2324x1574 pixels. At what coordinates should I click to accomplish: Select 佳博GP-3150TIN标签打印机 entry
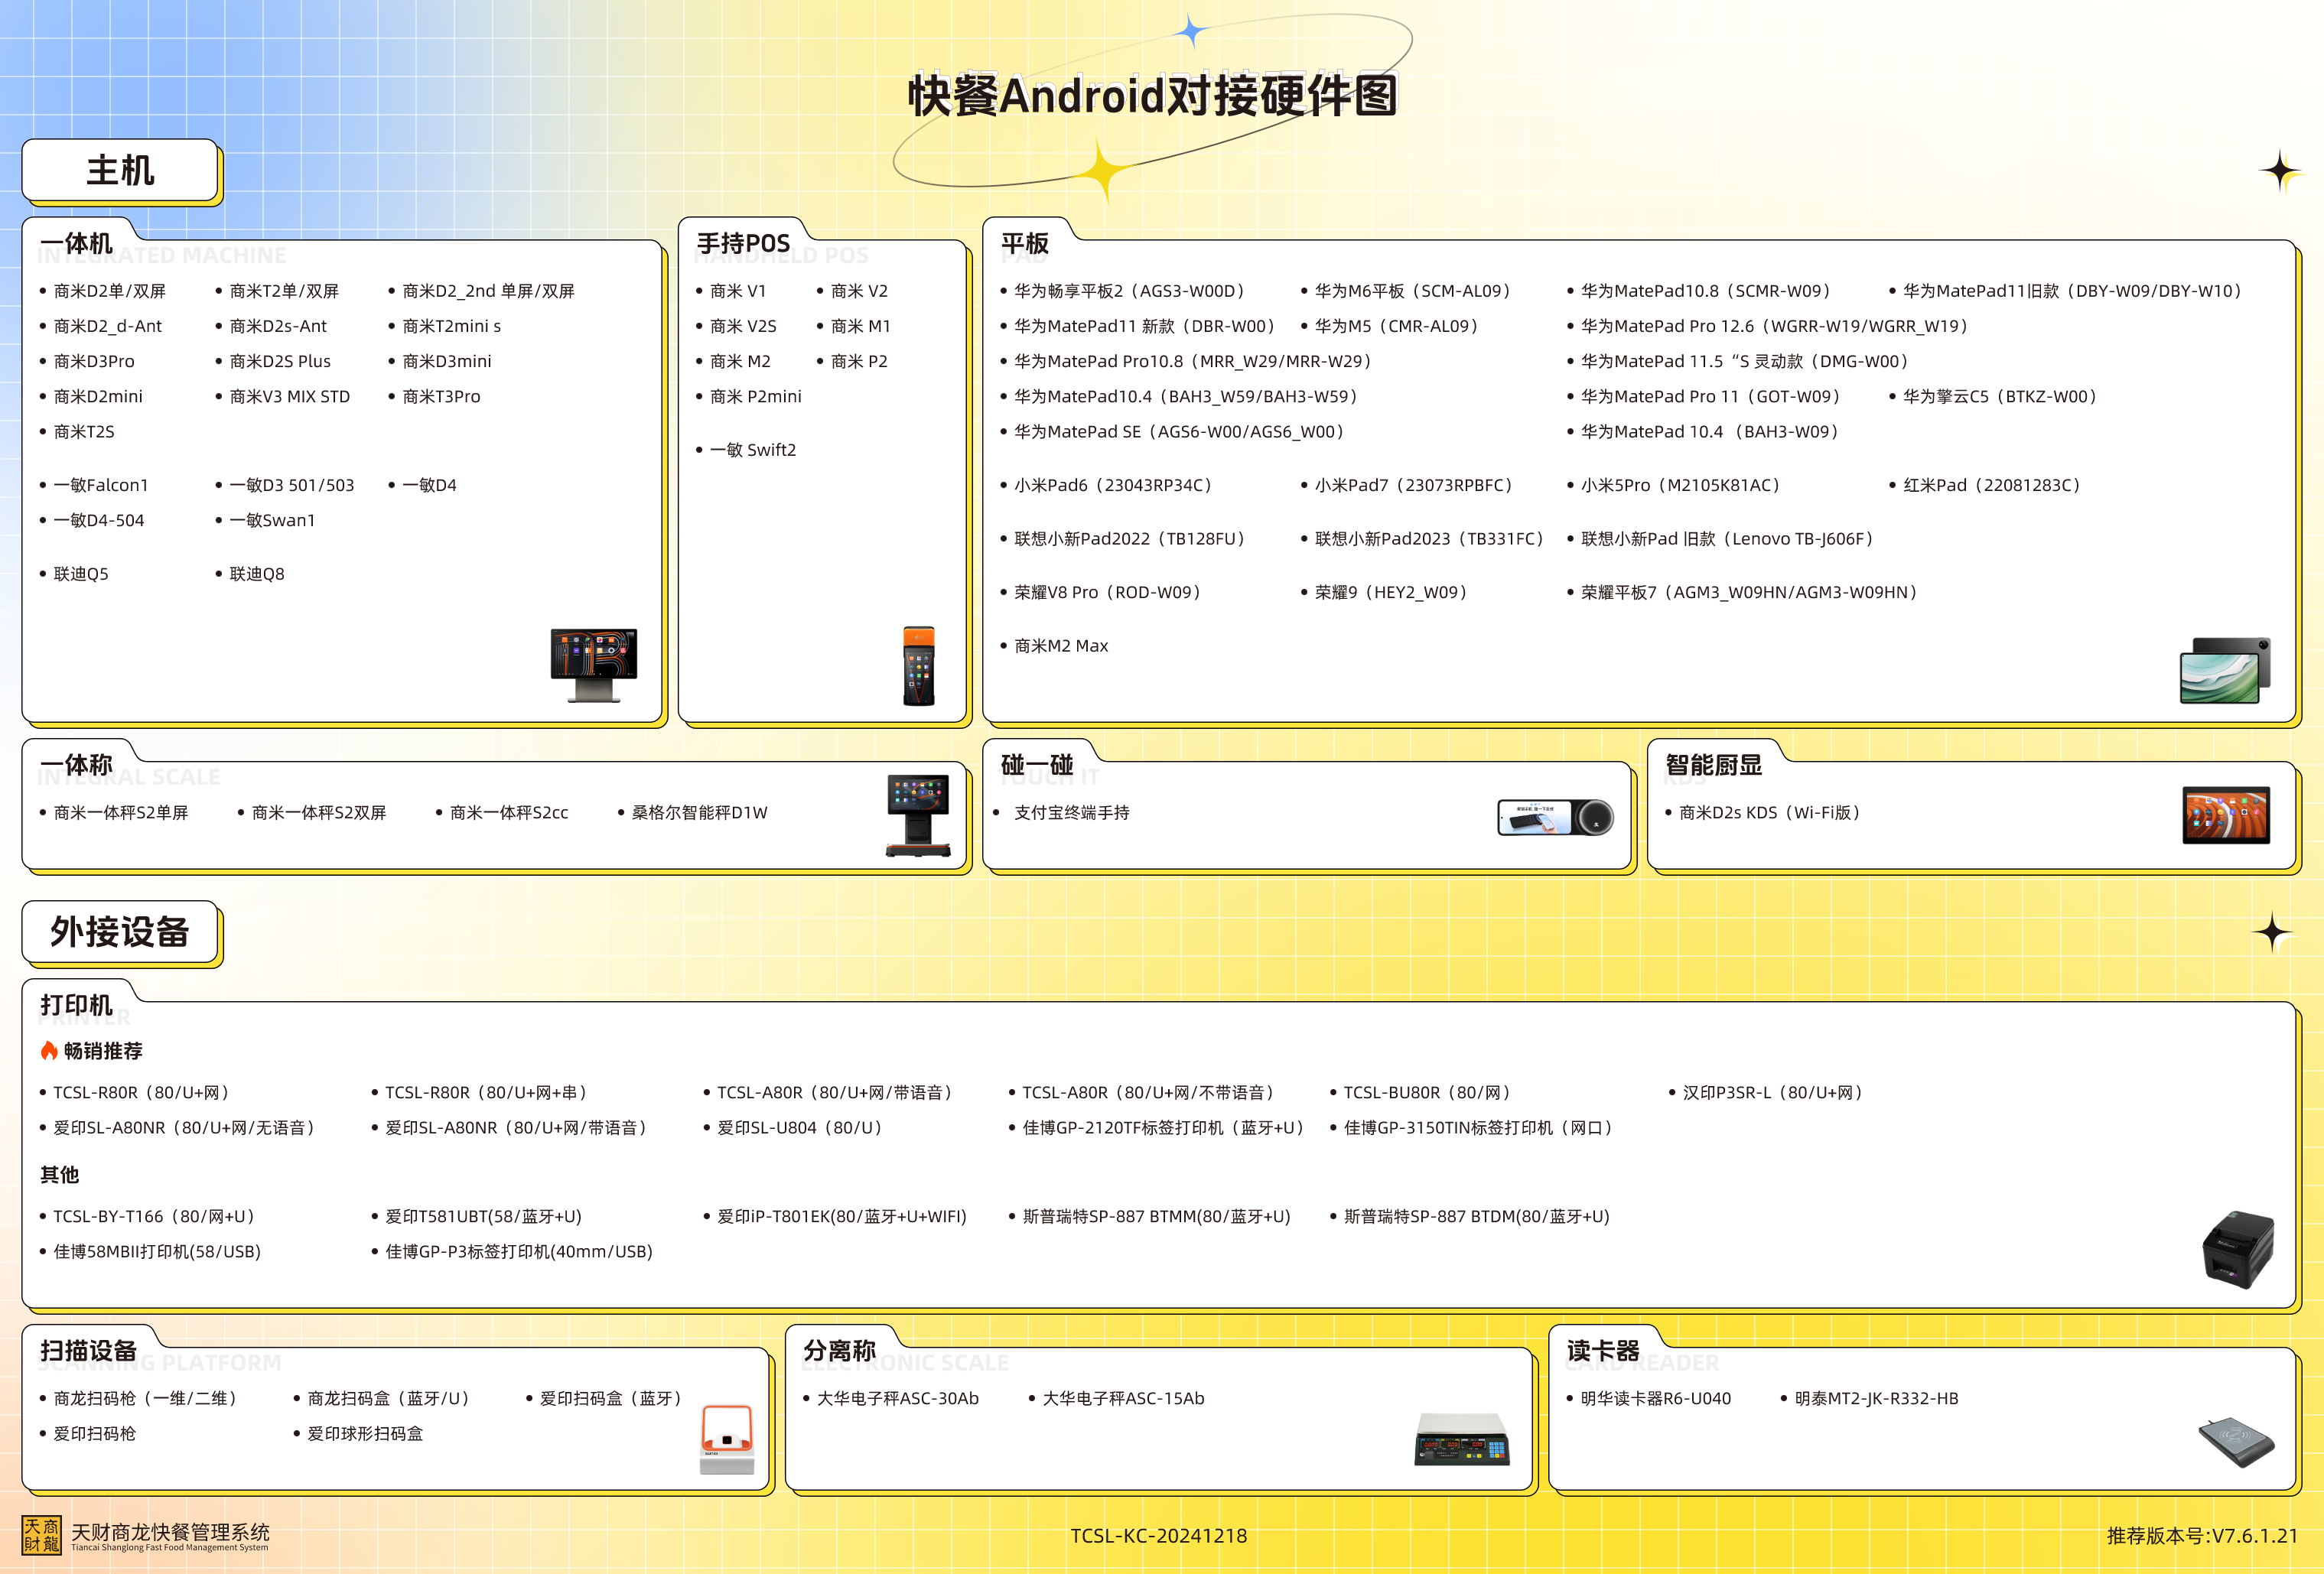tap(1482, 1128)
